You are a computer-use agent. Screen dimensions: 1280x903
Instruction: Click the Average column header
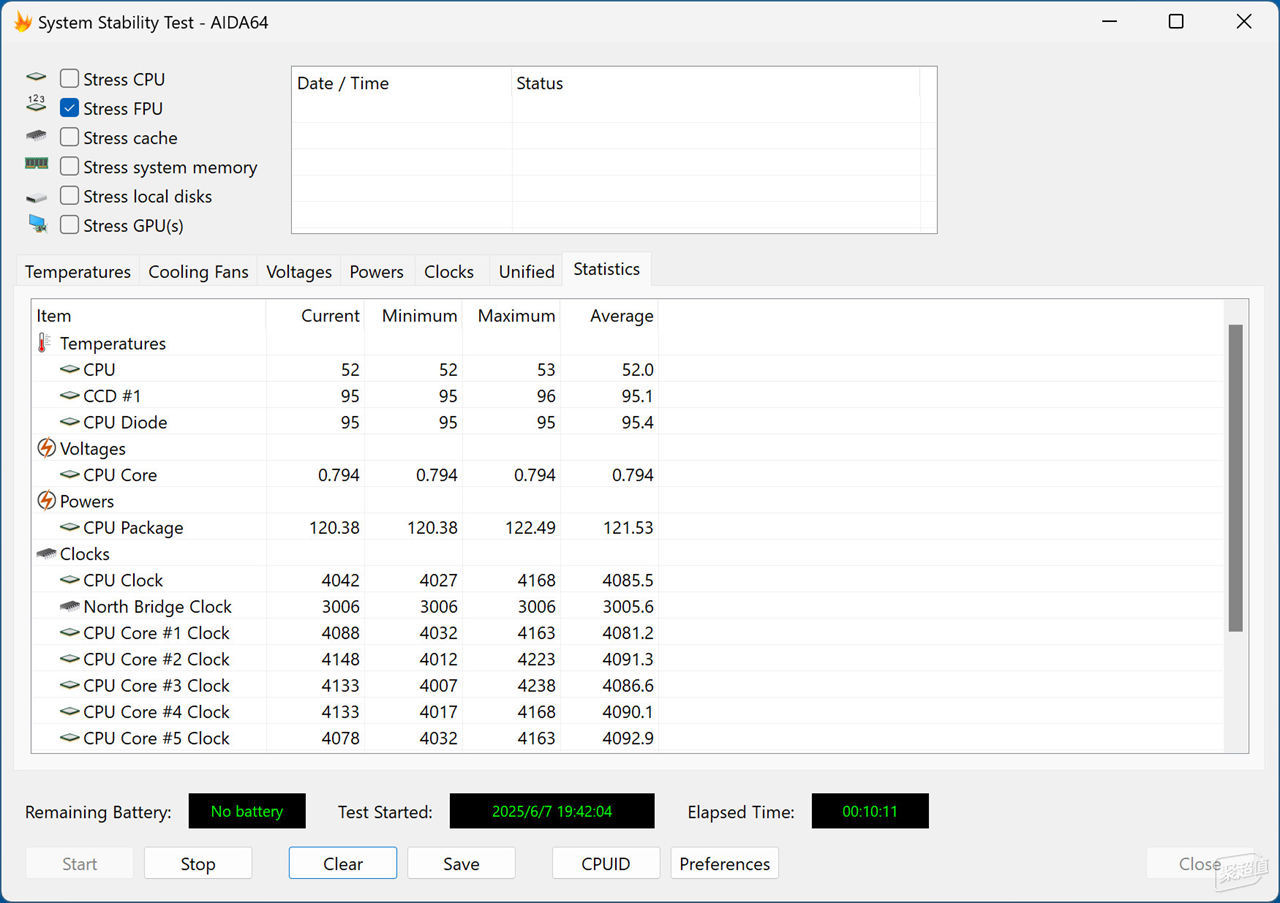610,316
